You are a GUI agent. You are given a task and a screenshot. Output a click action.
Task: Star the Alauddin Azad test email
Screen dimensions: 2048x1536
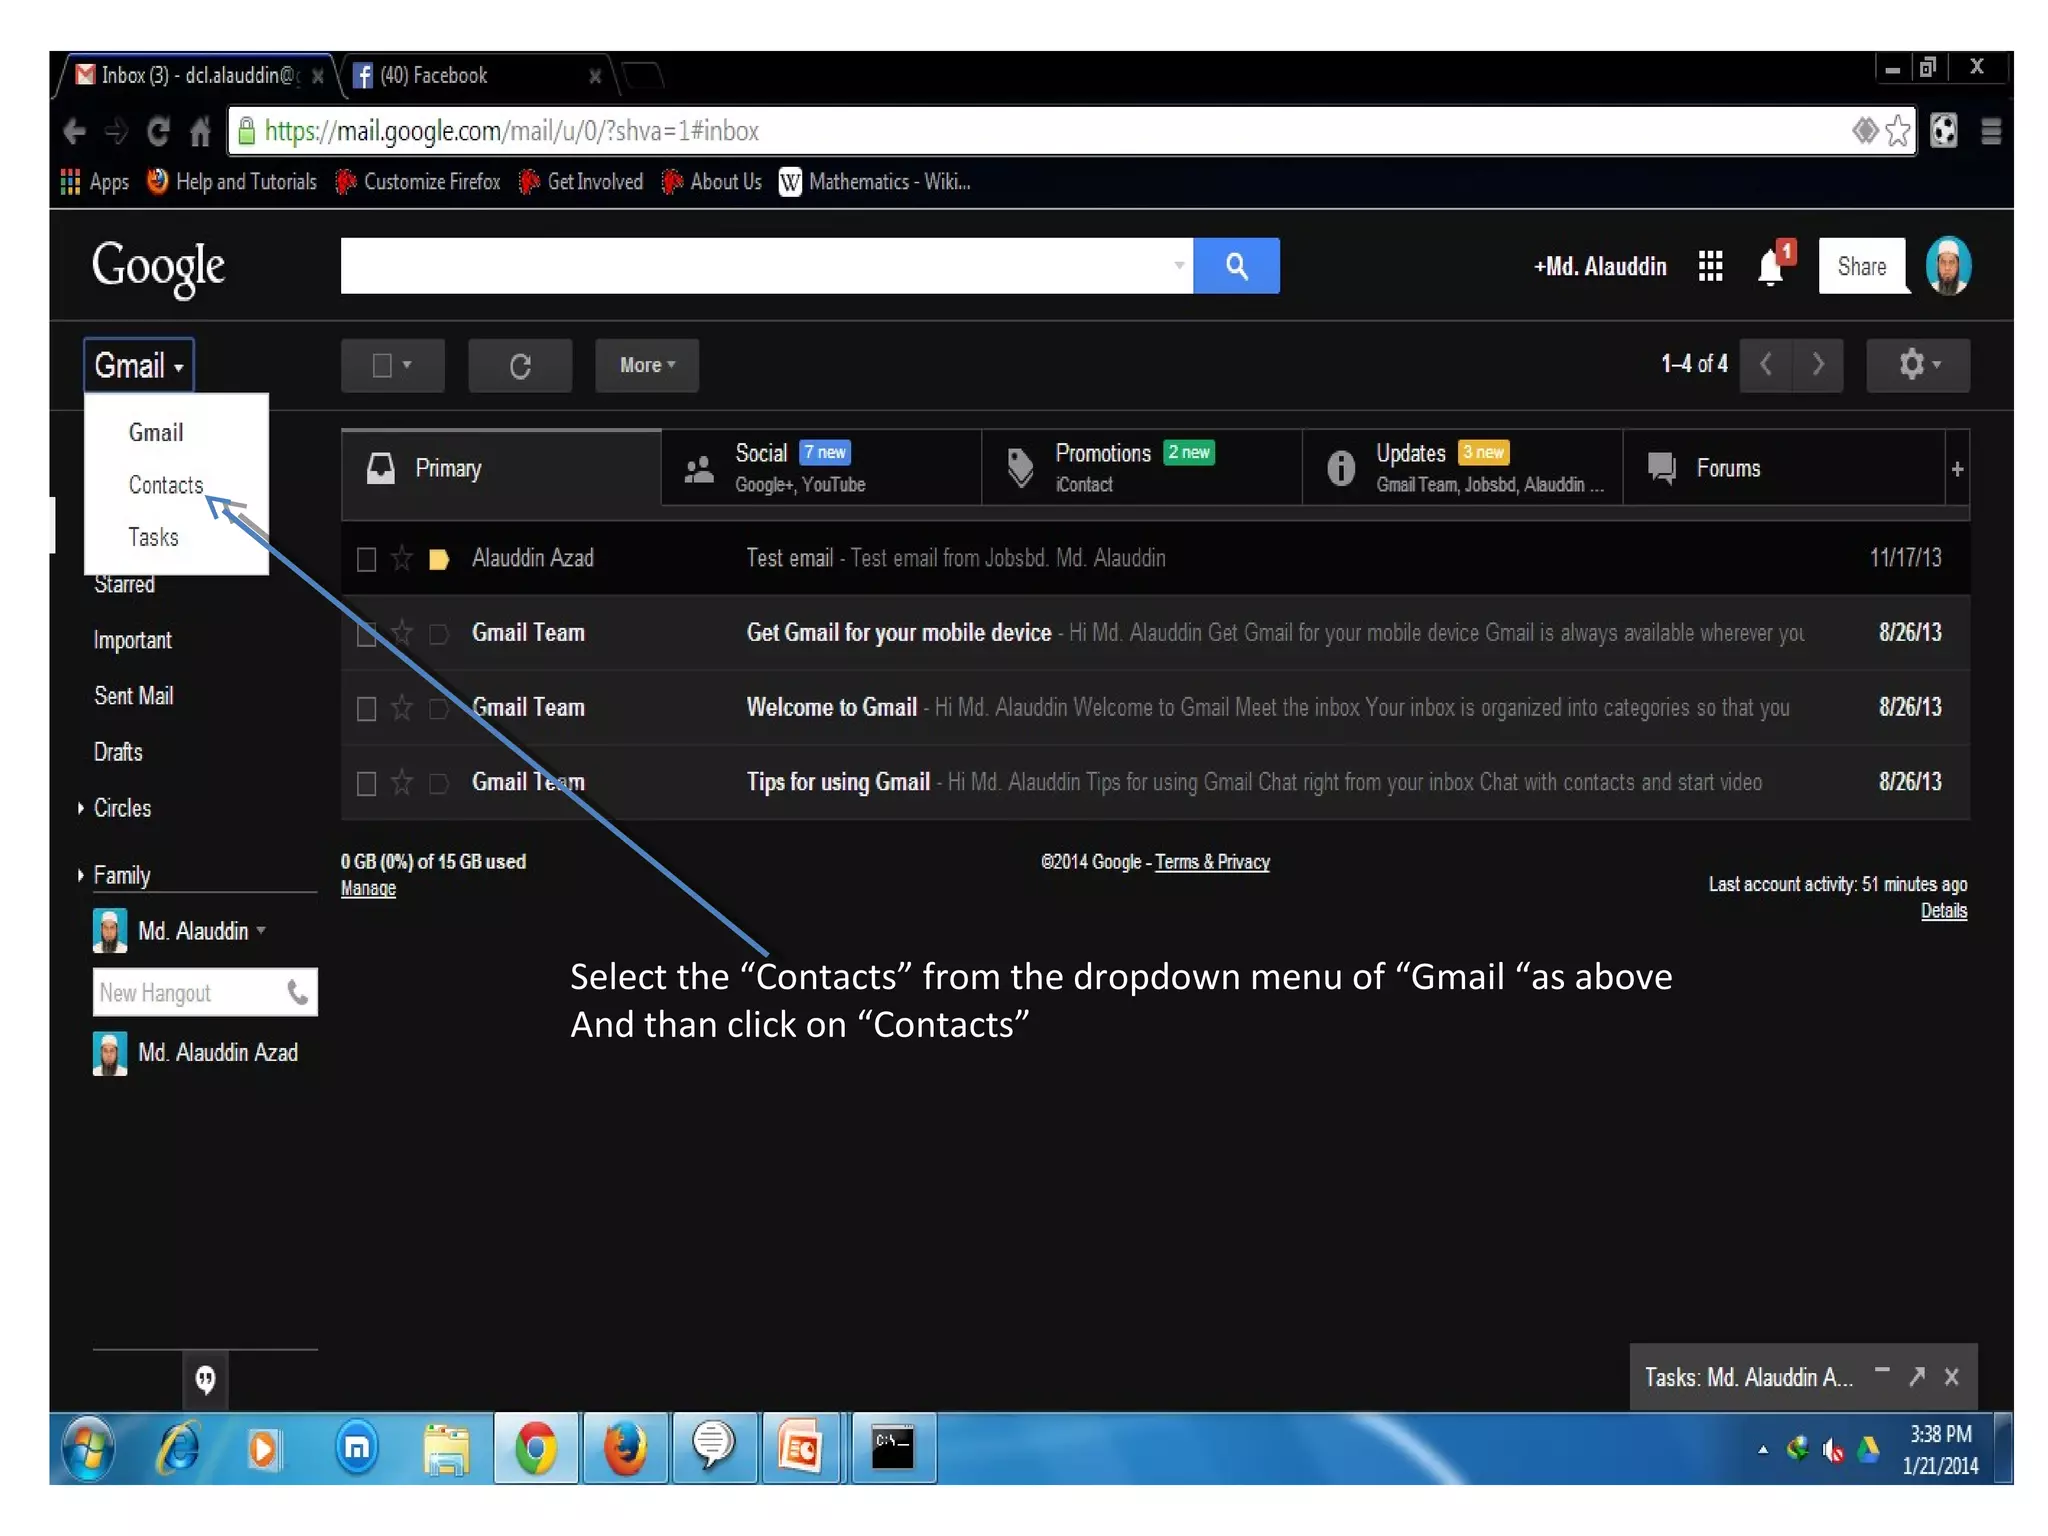[x=402, y=558]
